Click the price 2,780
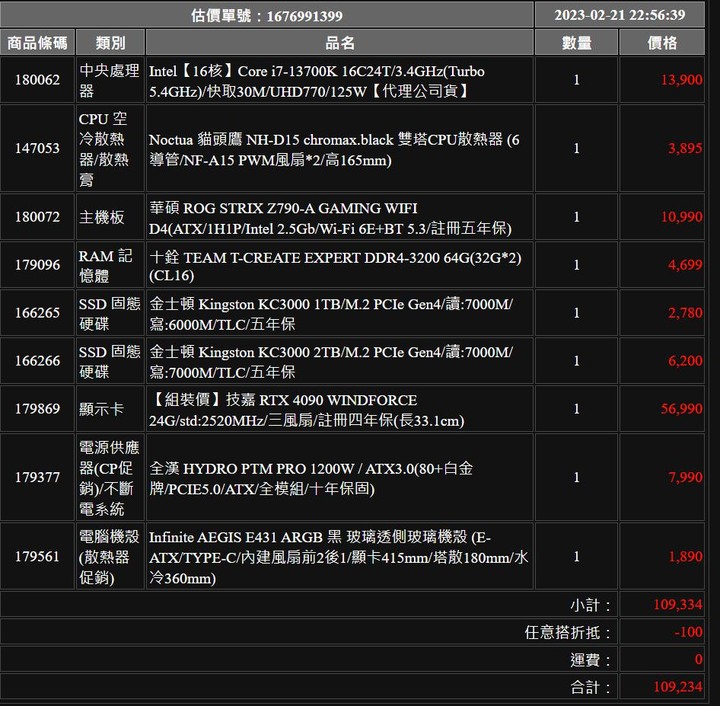Screen dimensions: 720x706 click(x=685, y=313)
